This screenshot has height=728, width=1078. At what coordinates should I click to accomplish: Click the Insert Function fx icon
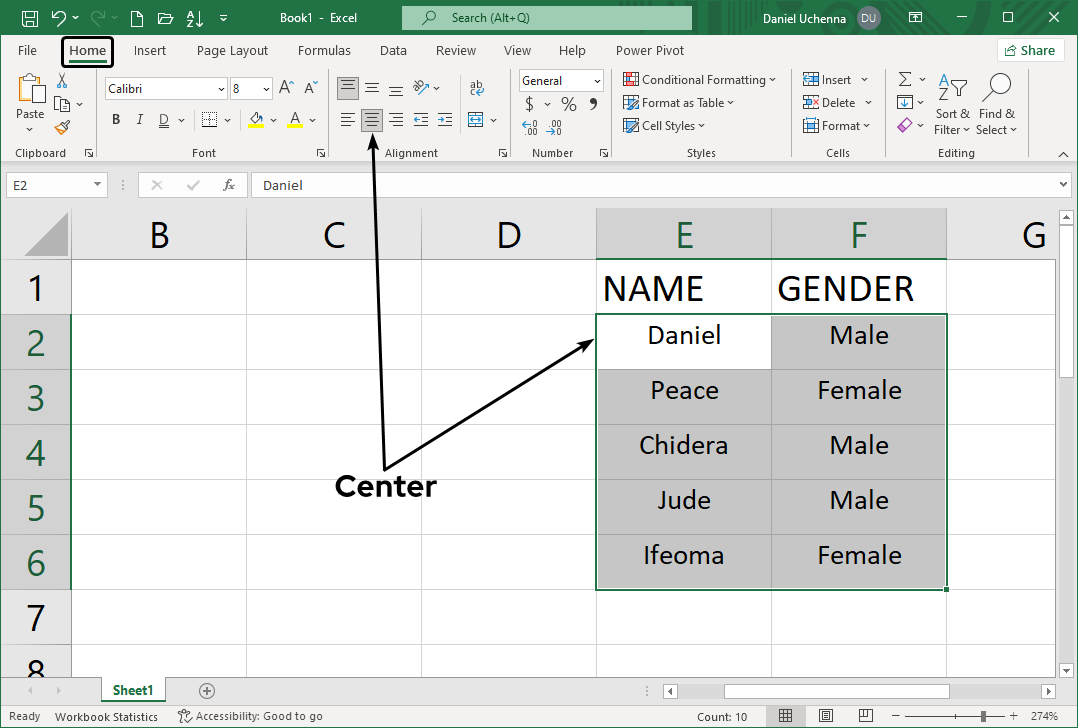[229, 185]
